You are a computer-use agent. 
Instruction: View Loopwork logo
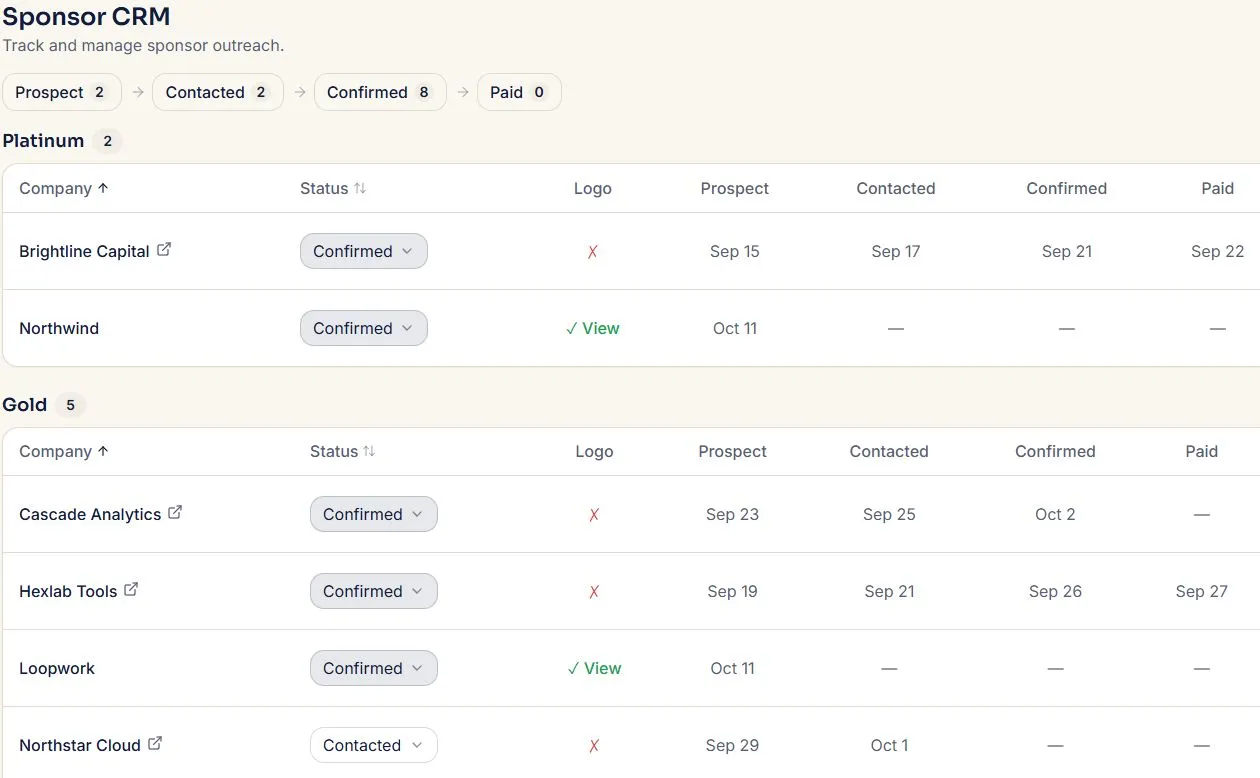point(594,668)
